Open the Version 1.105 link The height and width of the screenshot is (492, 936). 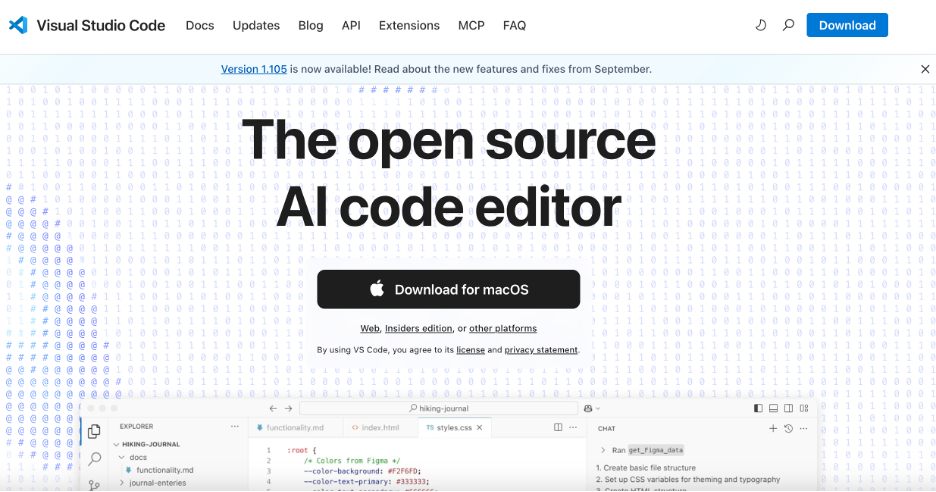(254, 69)
